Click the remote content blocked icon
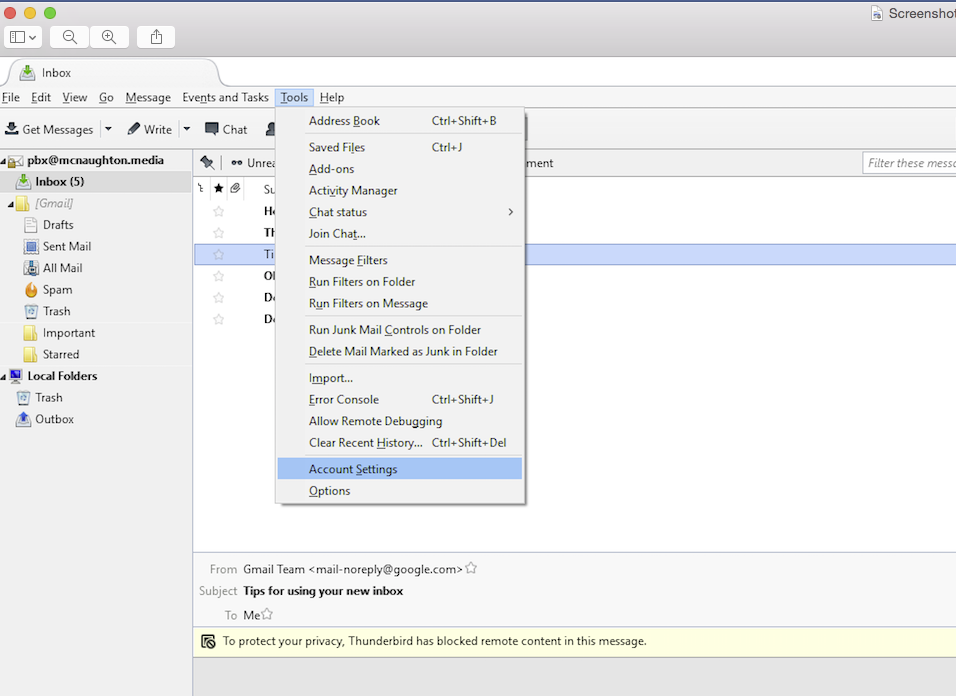The height and width of the screenshot is (696, 956). point(208,641)
